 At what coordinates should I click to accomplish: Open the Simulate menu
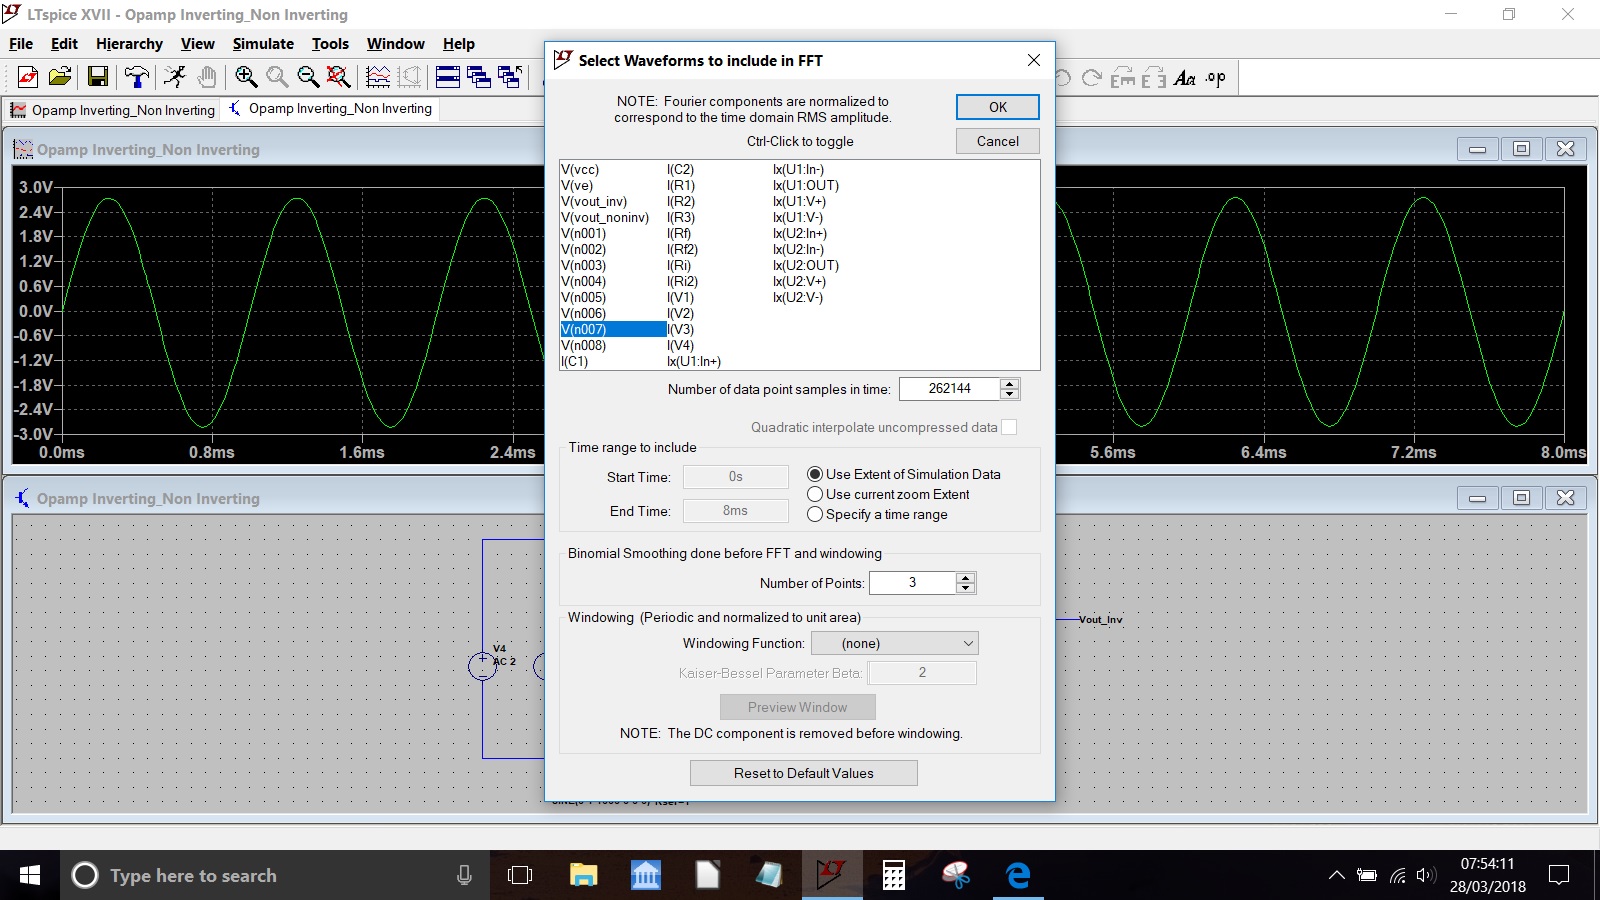click(x=263, y=44)
